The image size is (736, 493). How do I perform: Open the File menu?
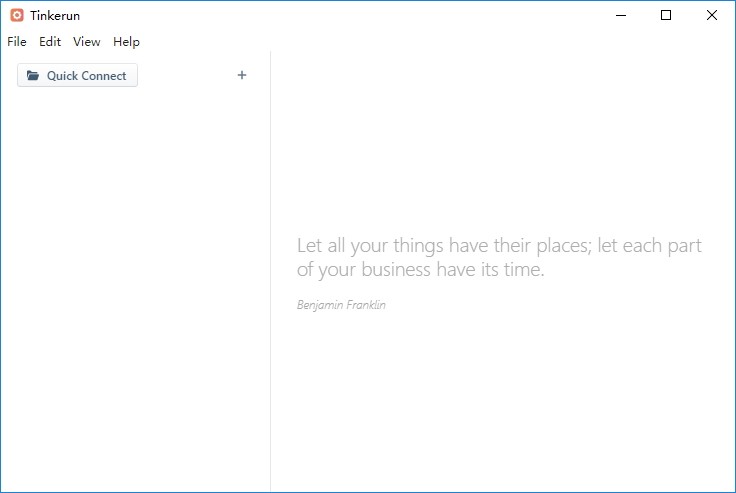pos(17,42)
